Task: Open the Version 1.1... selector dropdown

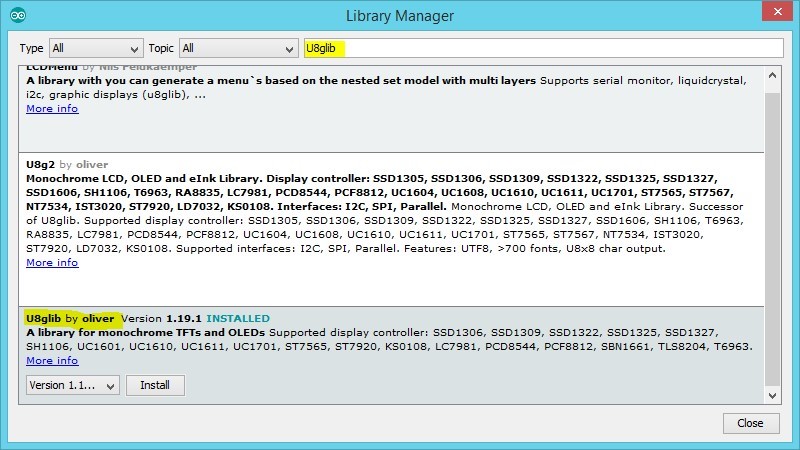Action: (x=72, y=385)
